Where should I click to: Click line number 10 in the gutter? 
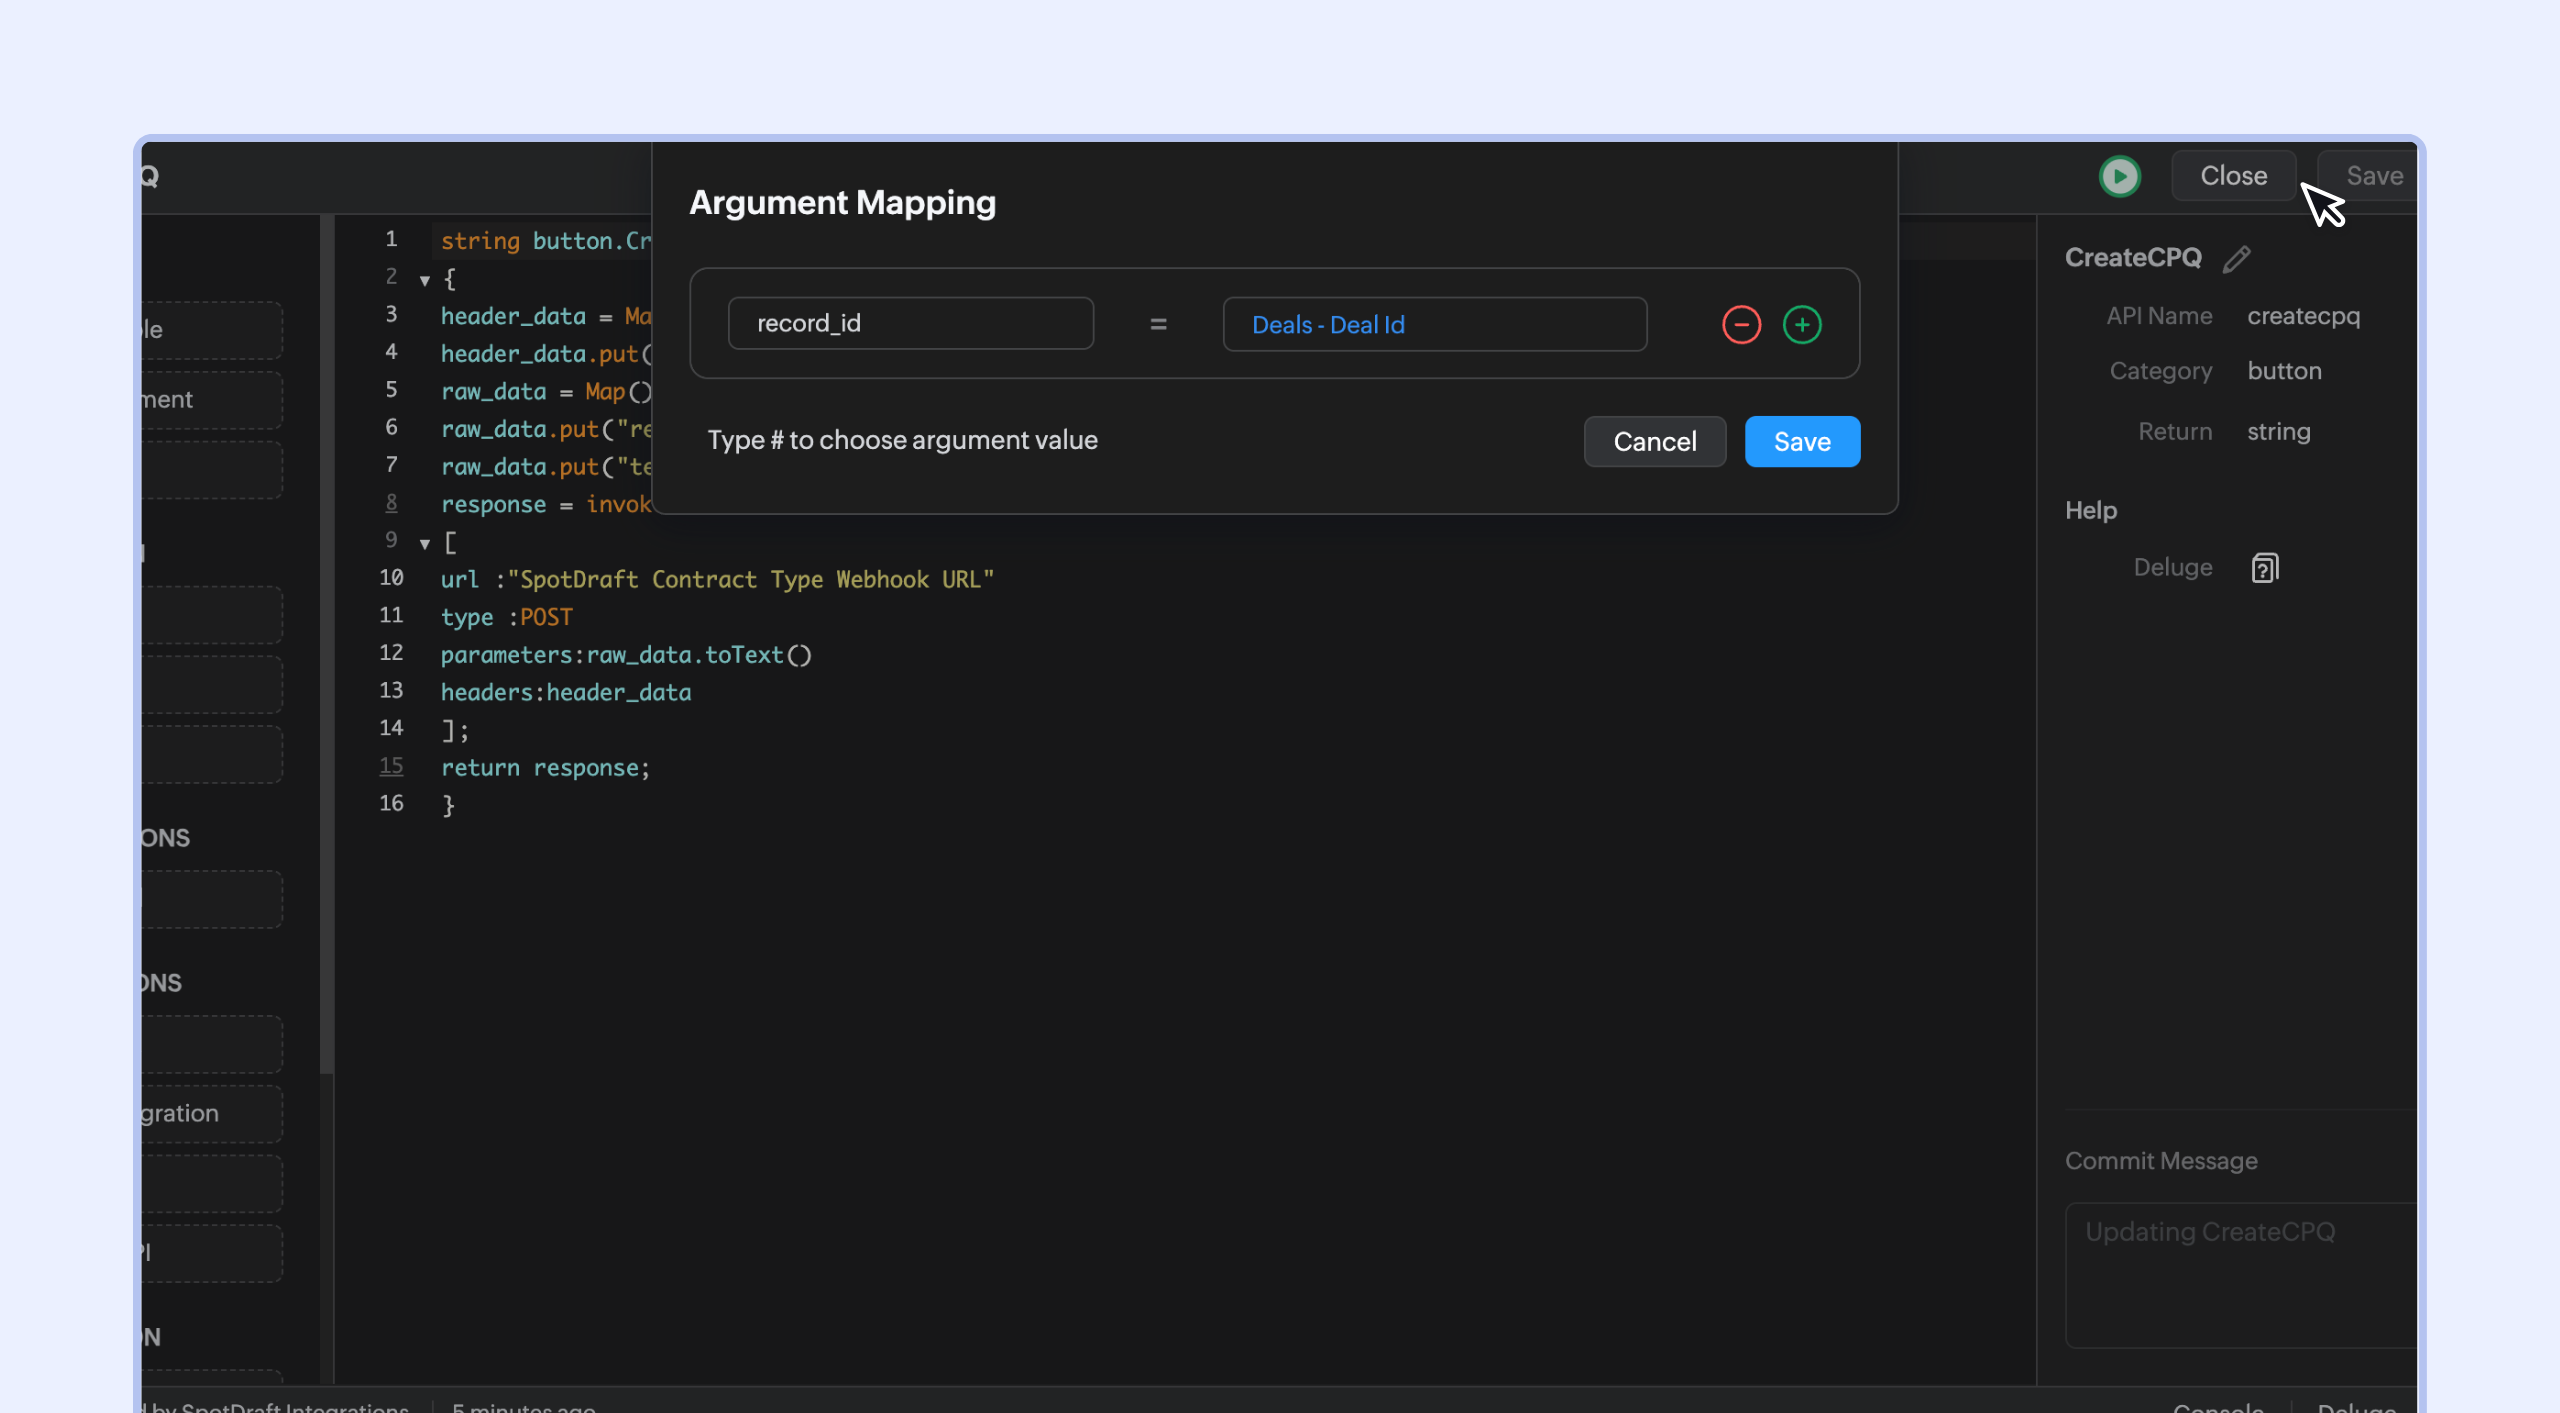(391, 578)
